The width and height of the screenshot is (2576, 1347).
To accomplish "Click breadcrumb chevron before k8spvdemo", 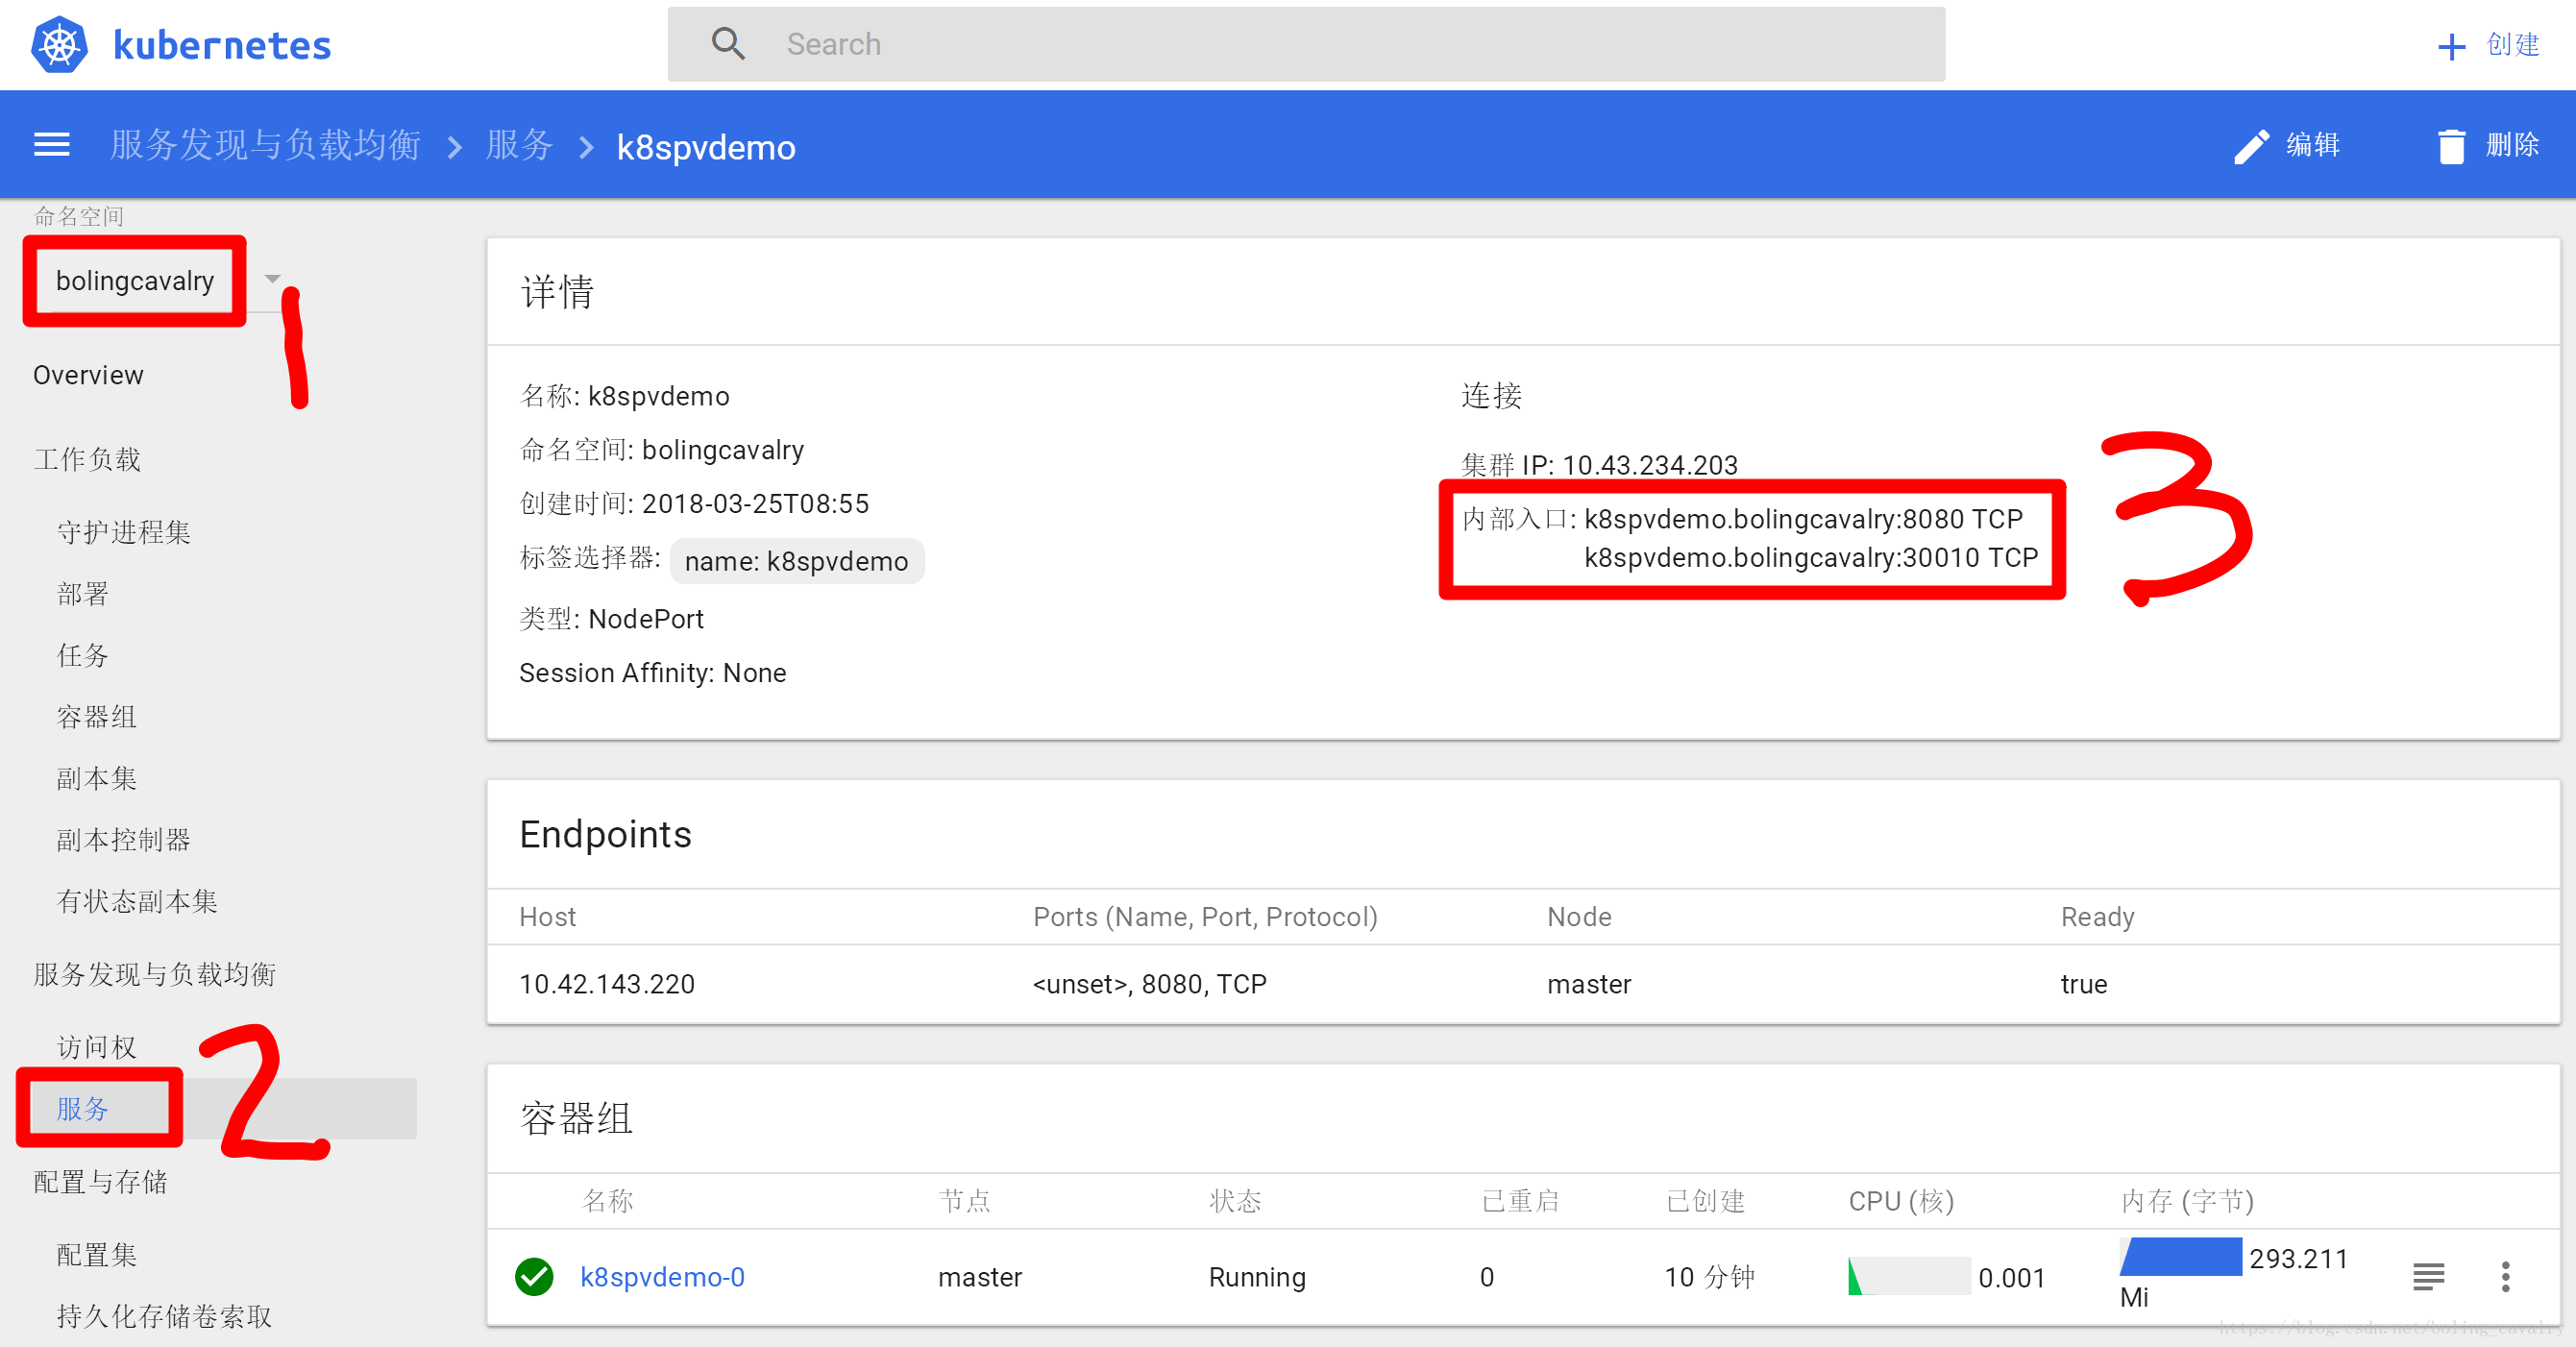I will click(x=587, y=147).
